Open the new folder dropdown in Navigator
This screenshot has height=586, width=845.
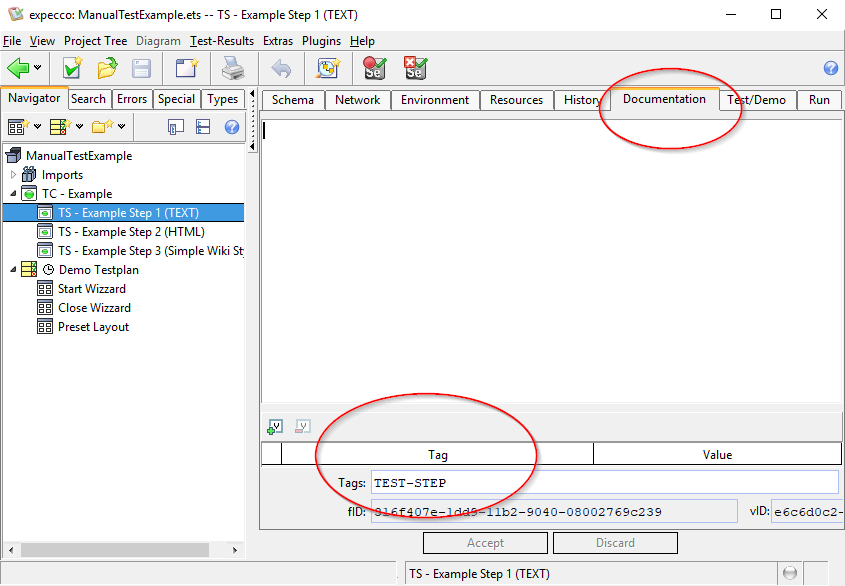point(122,127)
